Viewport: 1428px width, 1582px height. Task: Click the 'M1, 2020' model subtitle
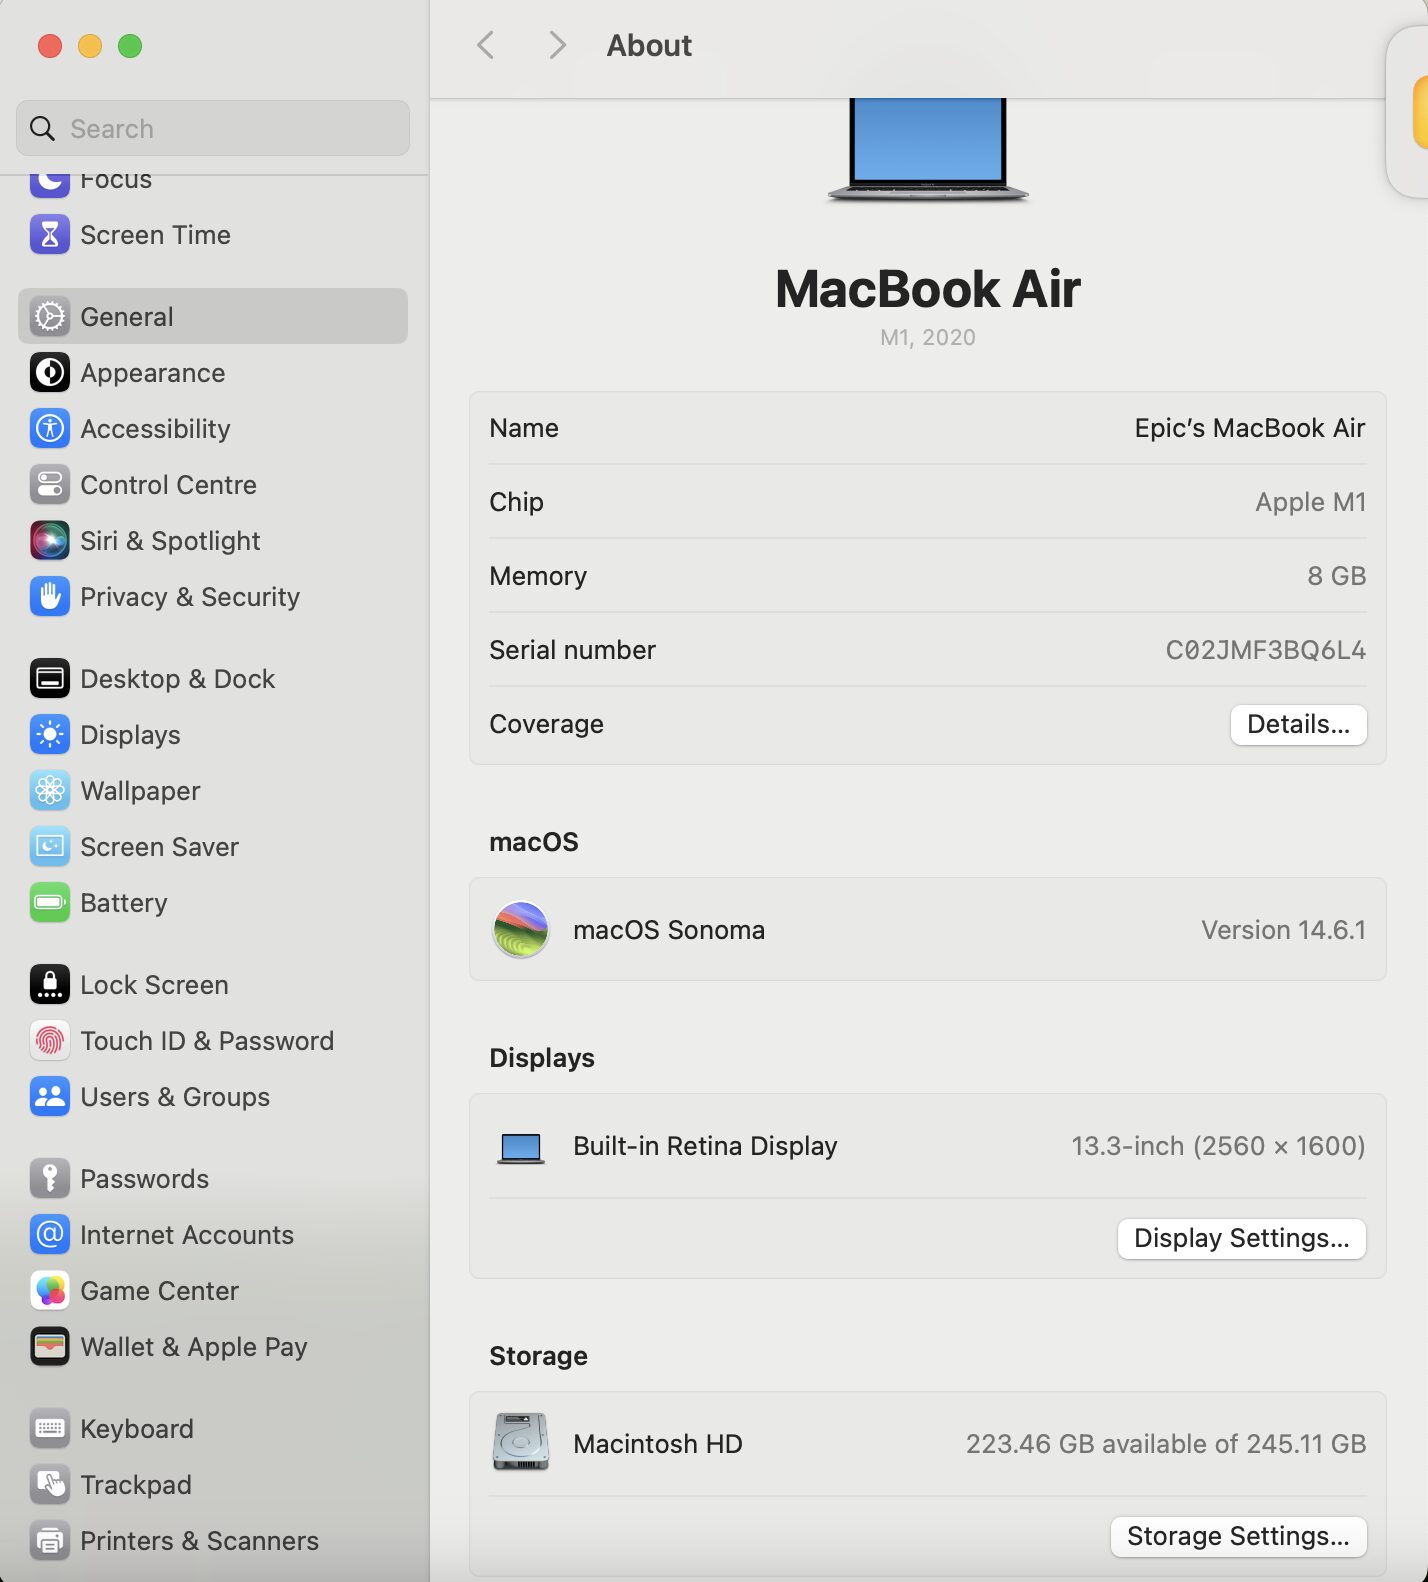[928, 337]
